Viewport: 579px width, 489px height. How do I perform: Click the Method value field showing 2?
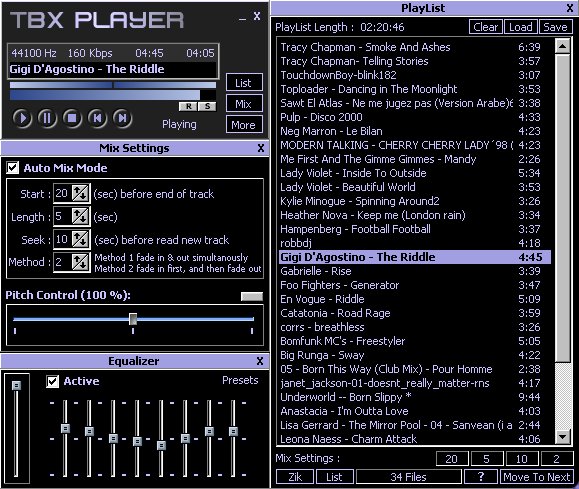(x=63, y=262)
